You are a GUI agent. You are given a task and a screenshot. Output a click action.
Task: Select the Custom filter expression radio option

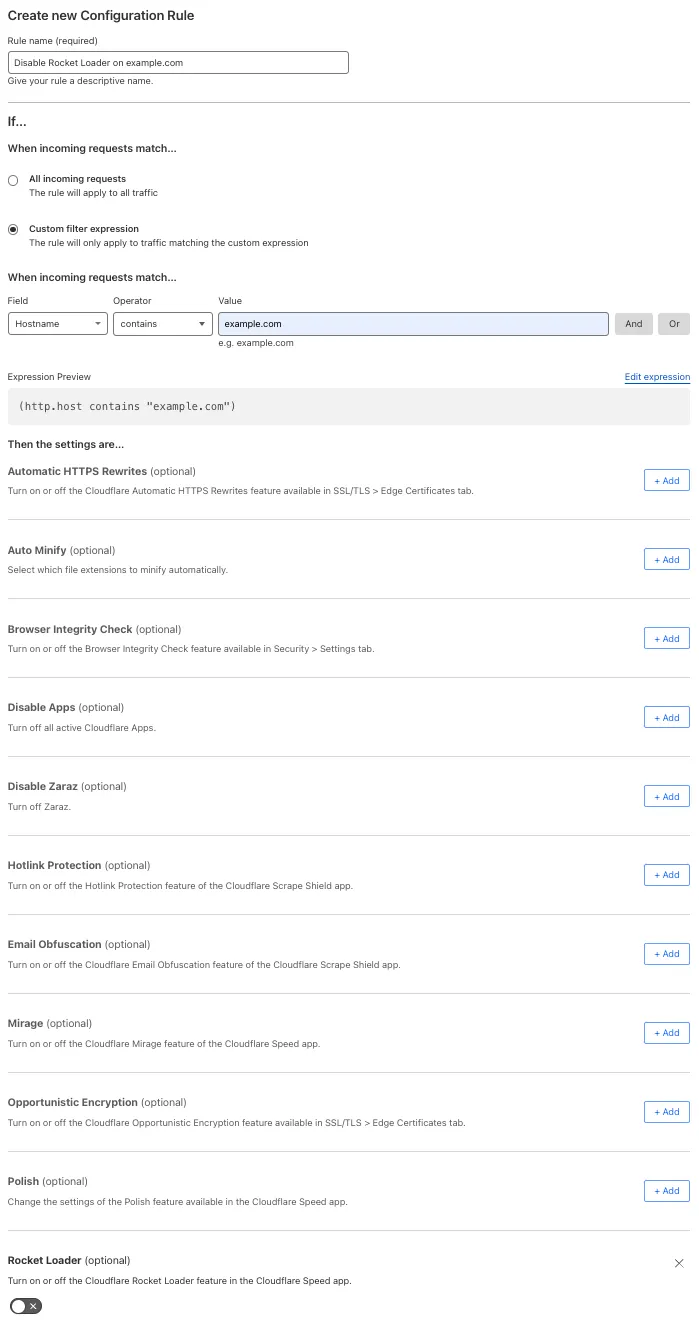(x=13, y=229)
